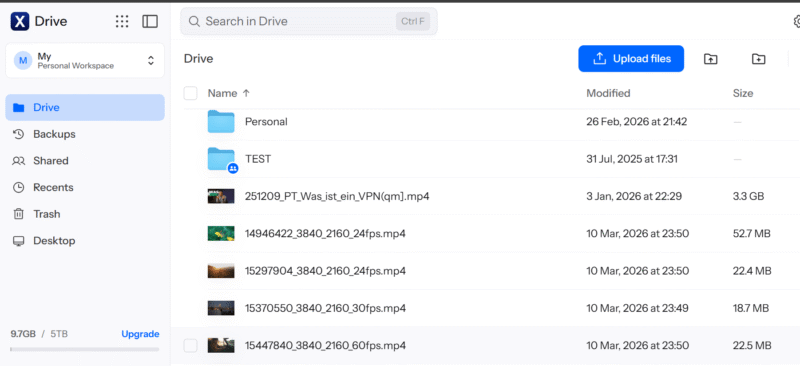
Task: Focus the Search in Drive field
Action: pyautogui.click(x=309, y=21)
